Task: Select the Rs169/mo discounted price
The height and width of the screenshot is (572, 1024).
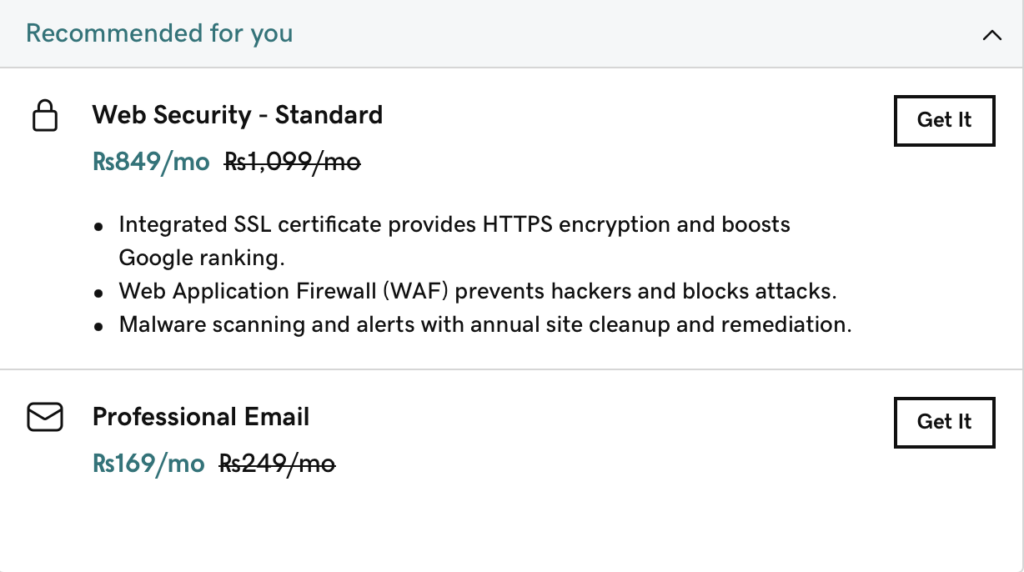Action: click(148, 464)
